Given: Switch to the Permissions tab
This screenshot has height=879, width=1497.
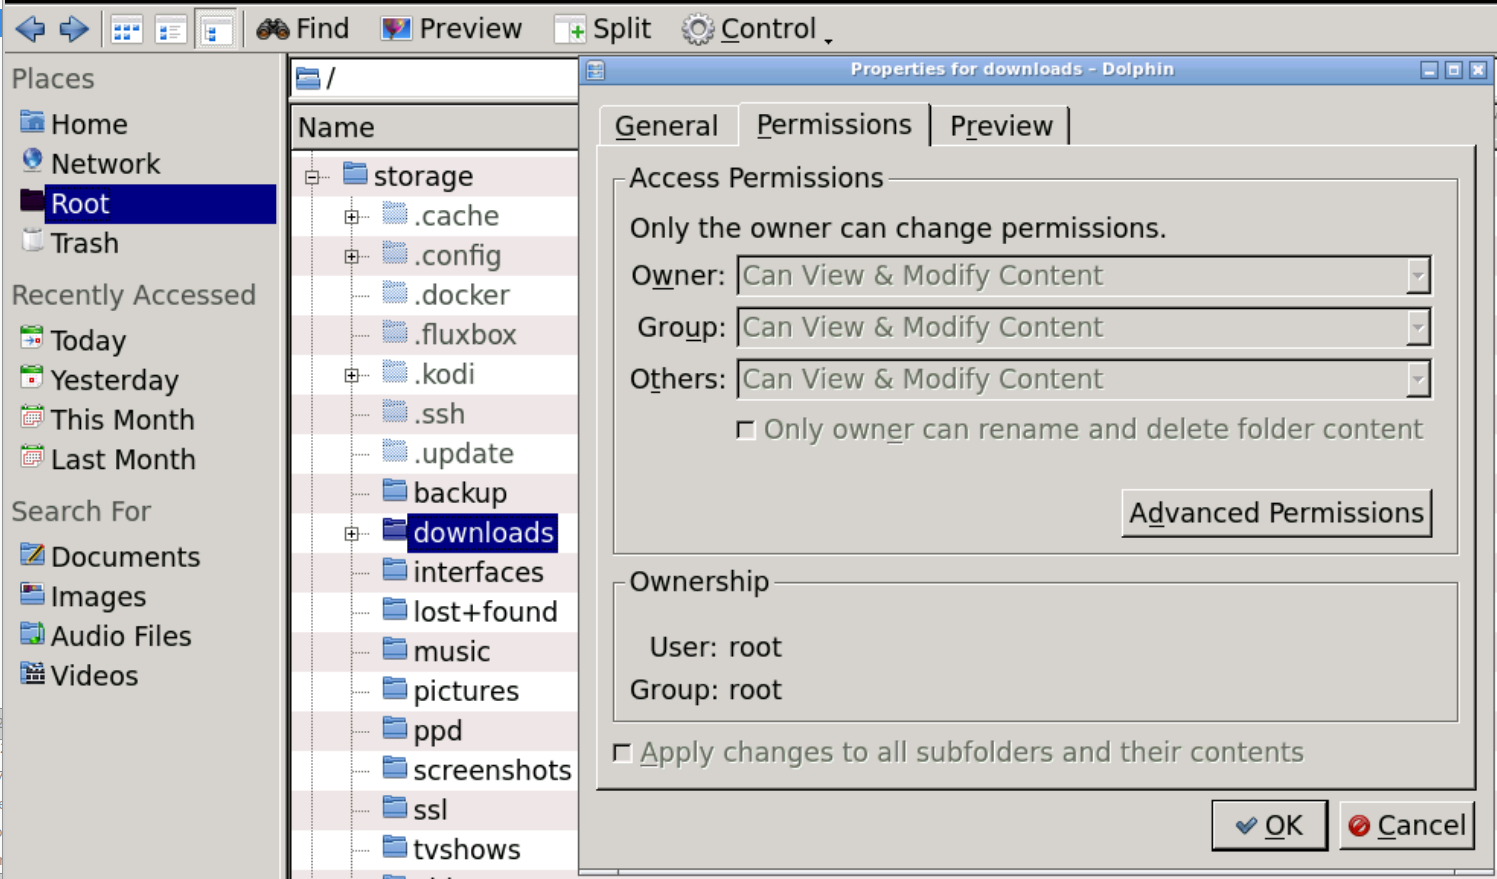Looking at the screenshot, I should [x=834, y=124].
